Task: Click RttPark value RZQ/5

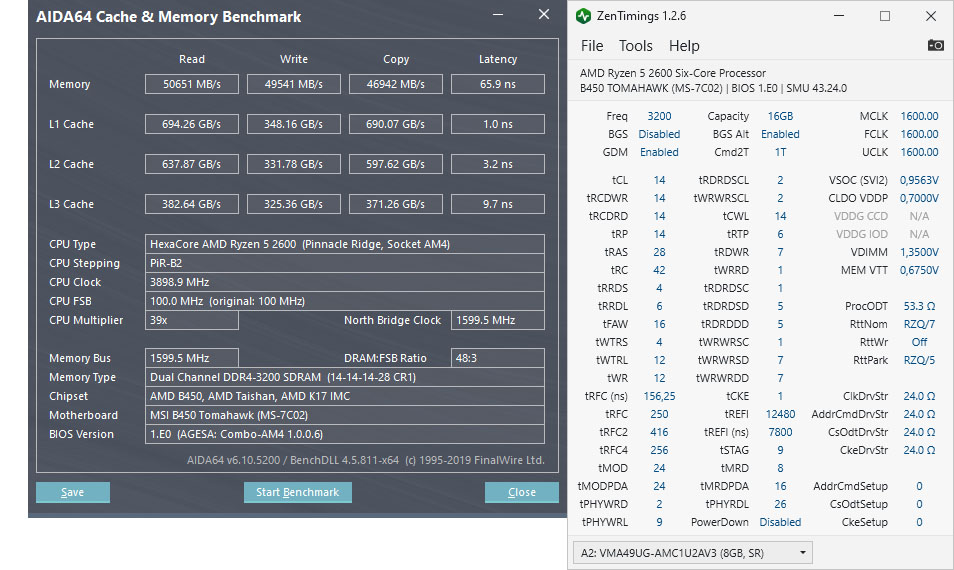Action: pos(919,360)
